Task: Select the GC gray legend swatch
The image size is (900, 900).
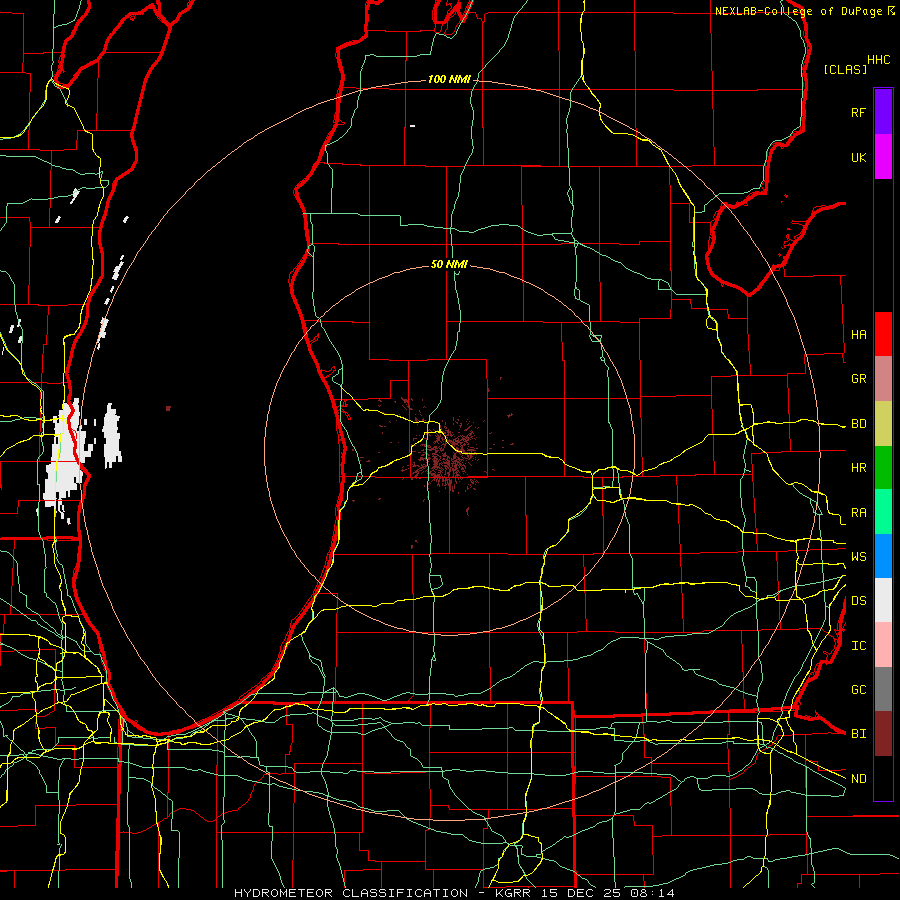Action: point(883,689)
